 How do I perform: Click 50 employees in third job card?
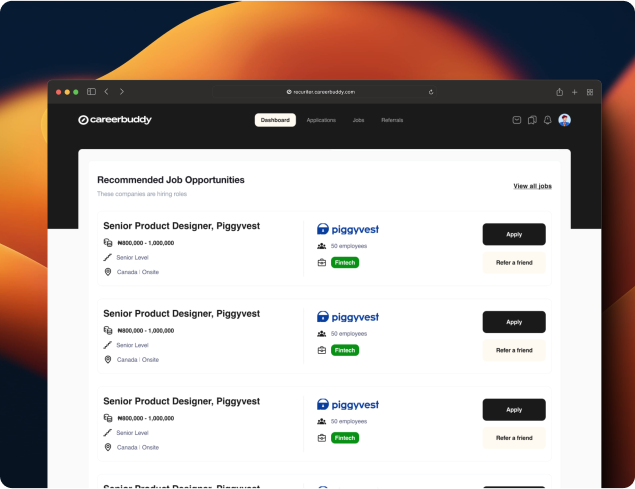click(349, 421)
